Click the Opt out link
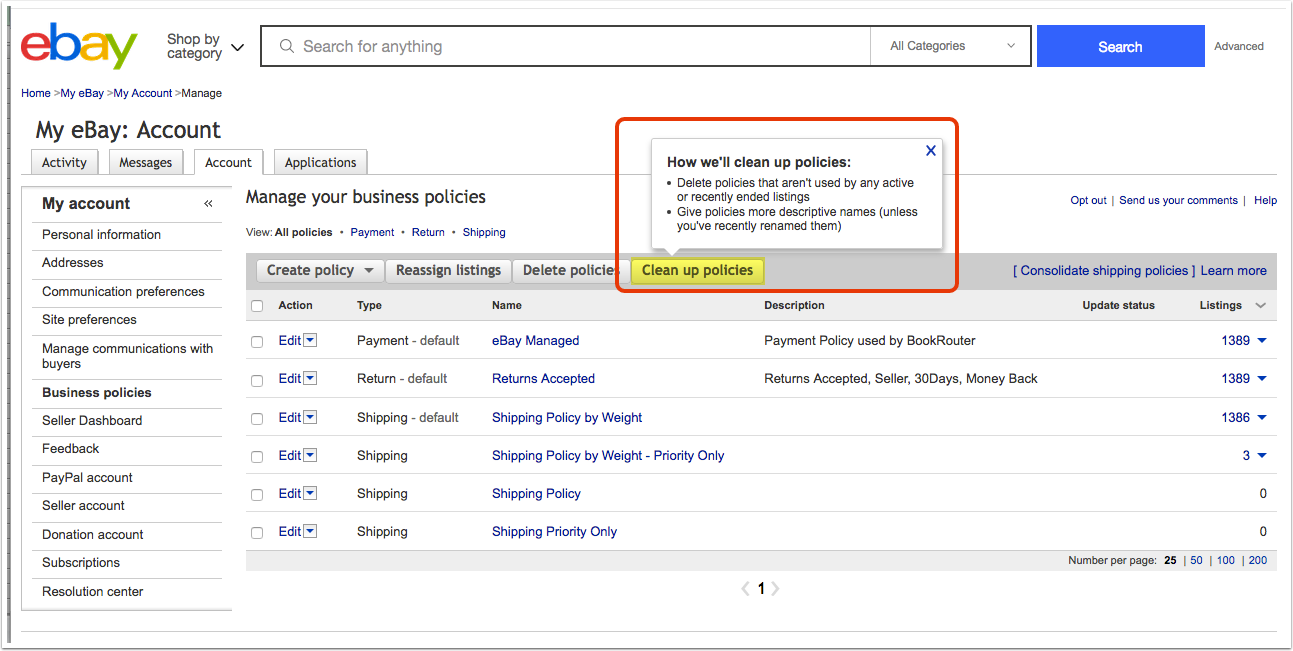This screenshot has height=651, width=1293. pyautogui.click(x=1088, y=200)
